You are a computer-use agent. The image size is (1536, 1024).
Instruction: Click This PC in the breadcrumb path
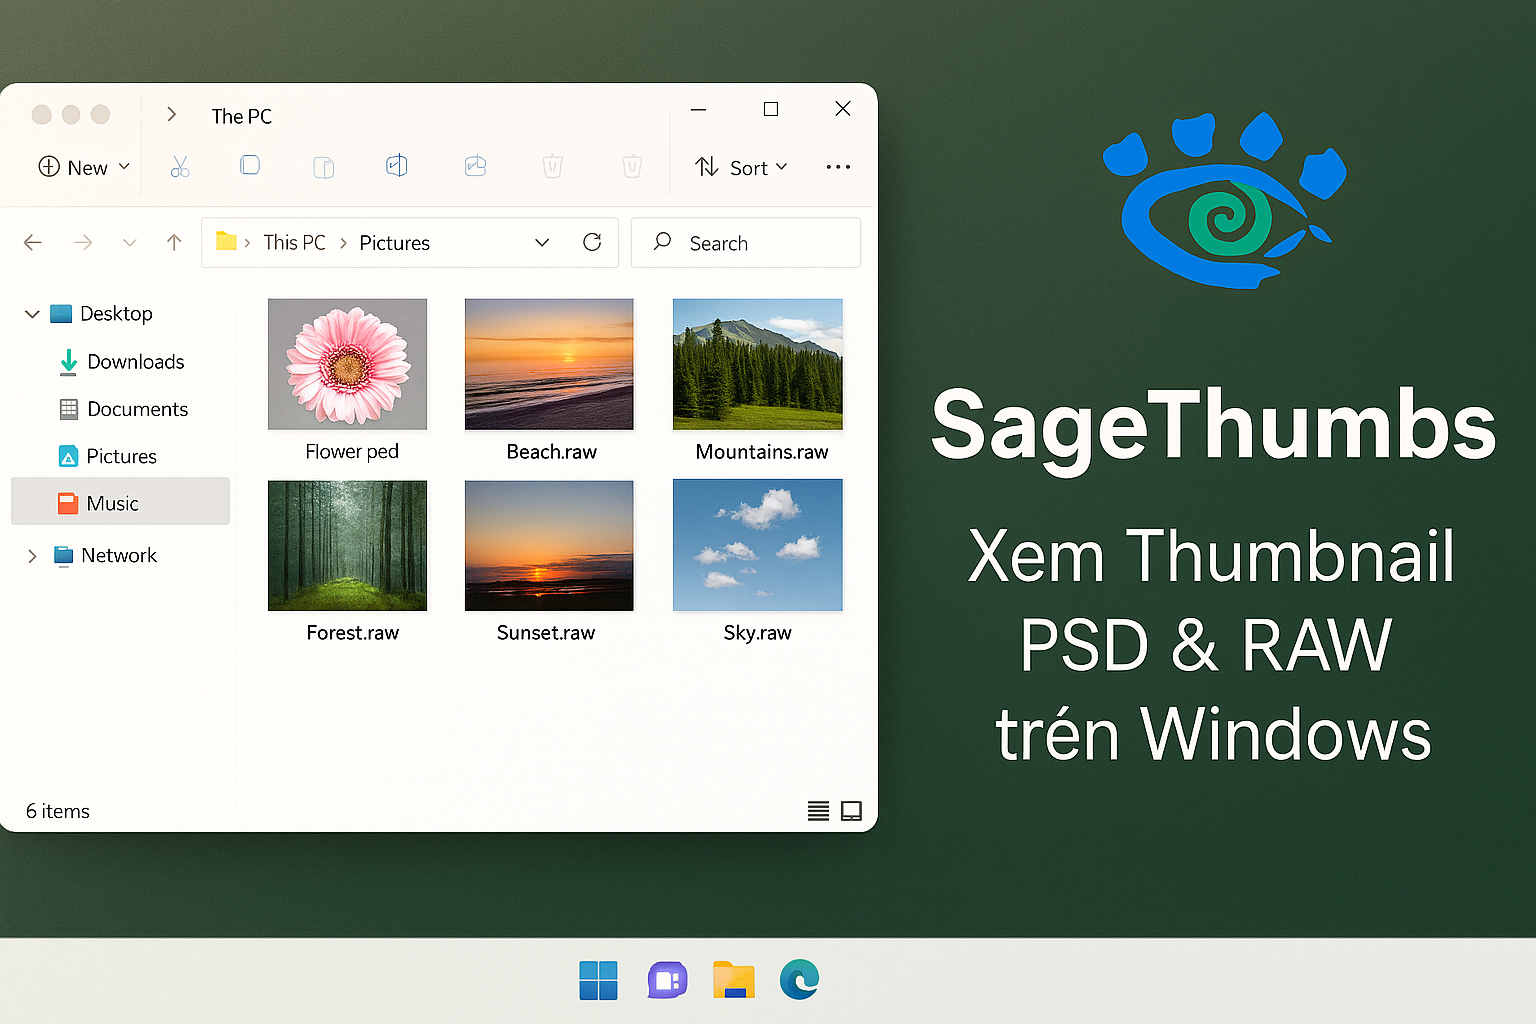click(294, 242)
